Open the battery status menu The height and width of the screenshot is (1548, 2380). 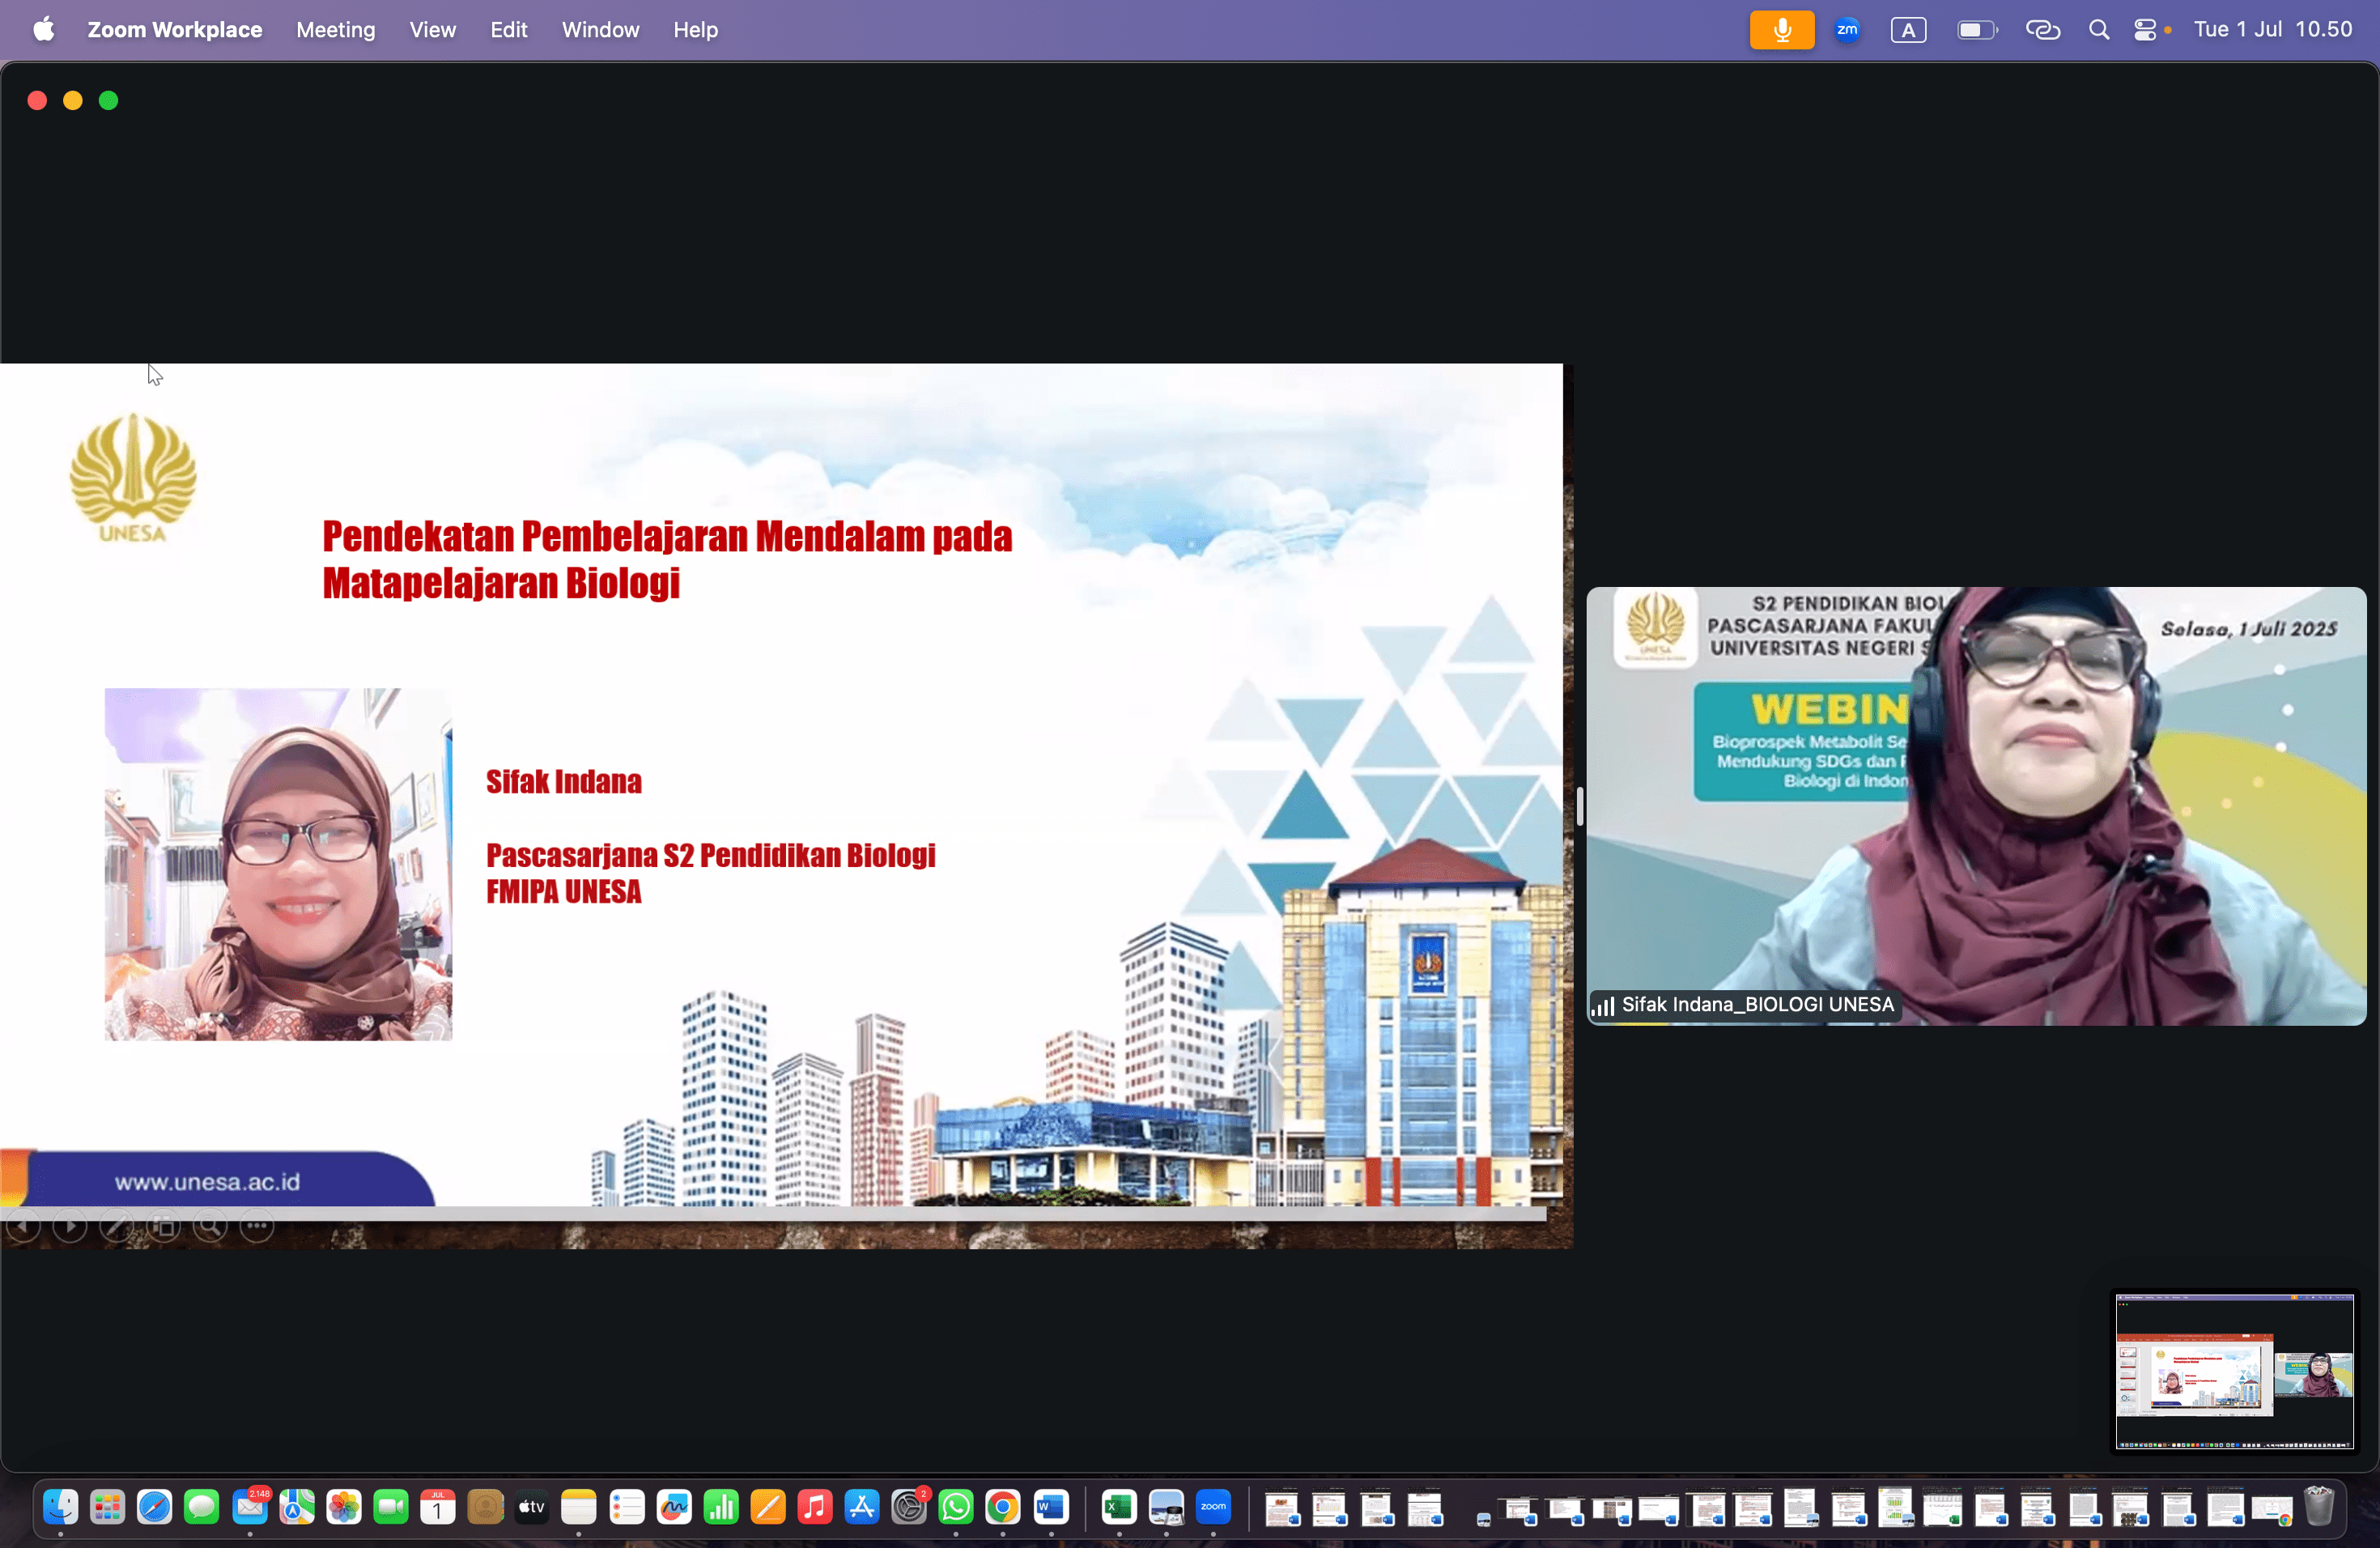coord(1975,29)
